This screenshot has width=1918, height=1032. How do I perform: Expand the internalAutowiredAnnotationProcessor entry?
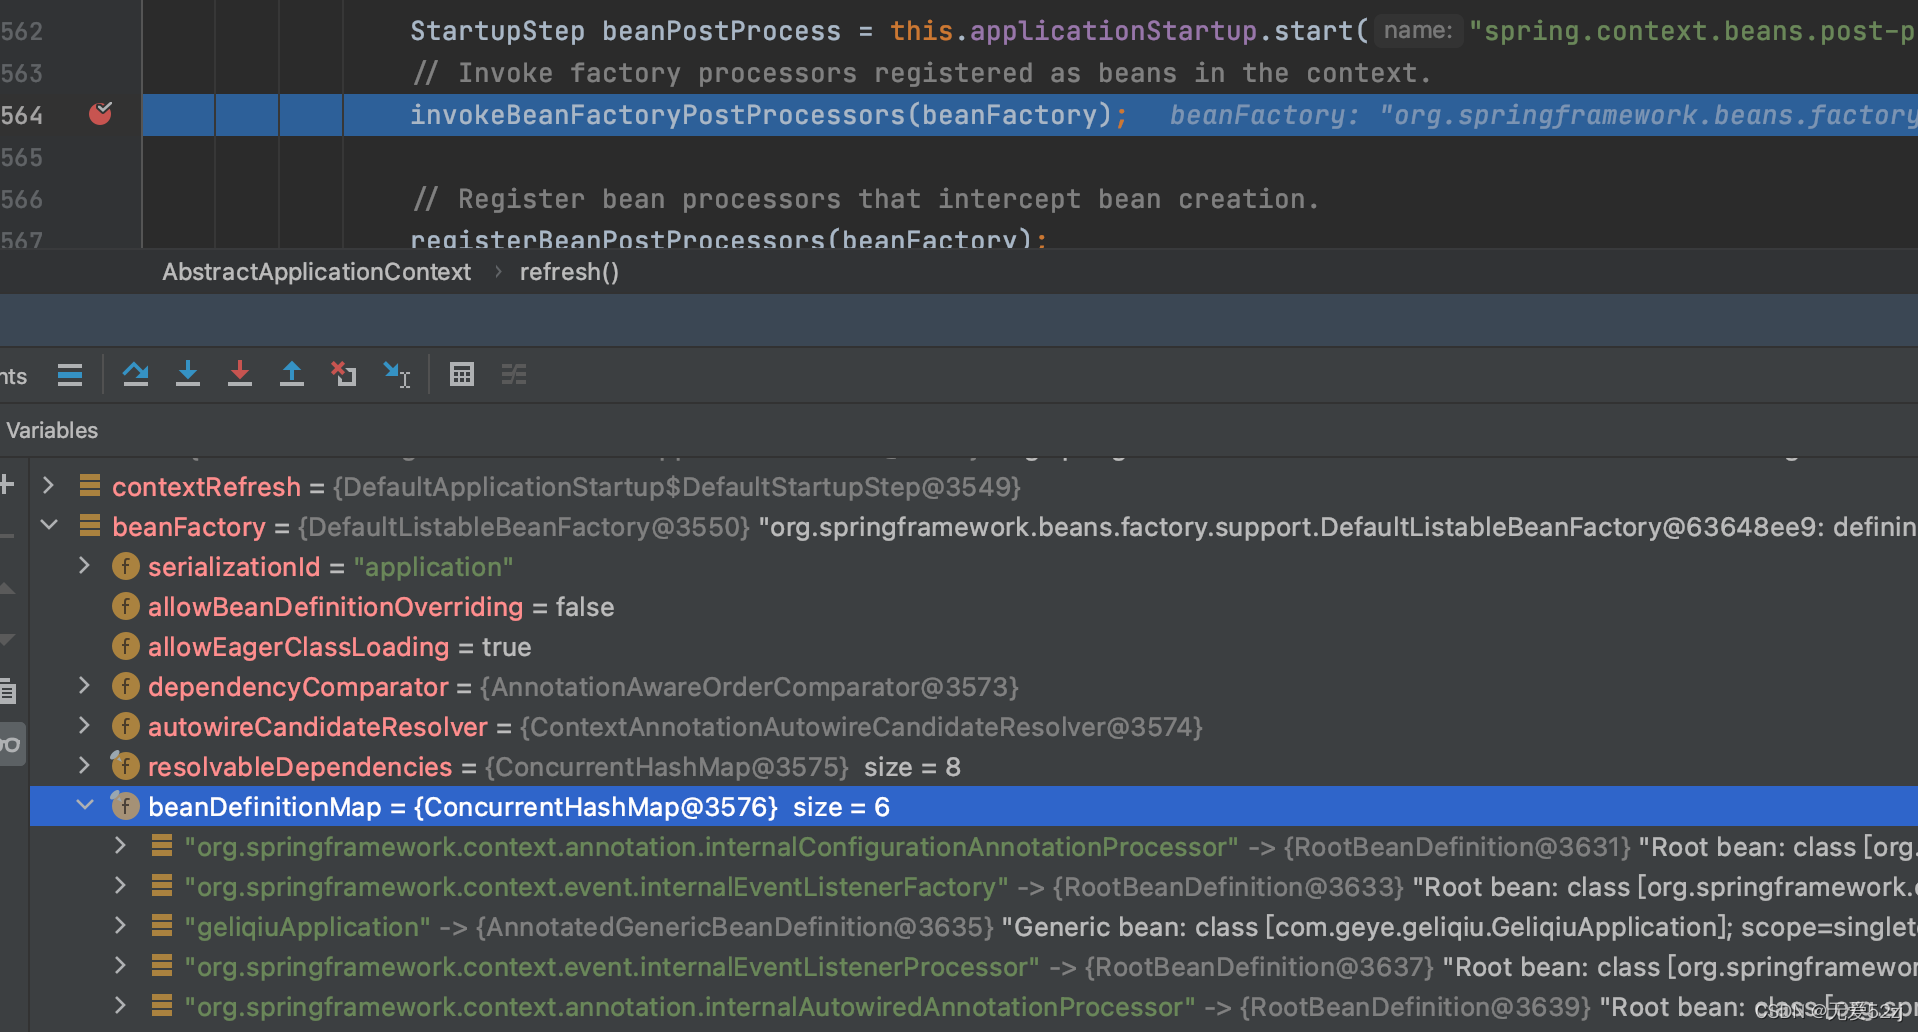point(121,1006)
